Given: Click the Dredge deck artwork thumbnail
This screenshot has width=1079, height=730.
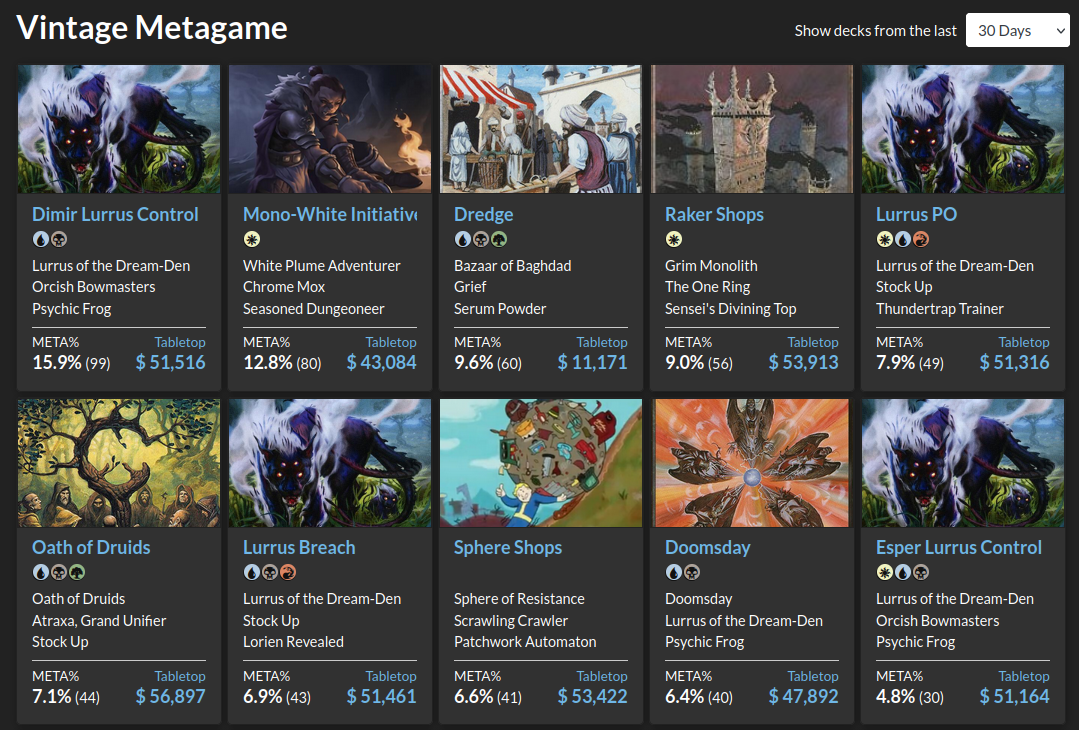Looking at the screenshot, I should tap(541, 129).
